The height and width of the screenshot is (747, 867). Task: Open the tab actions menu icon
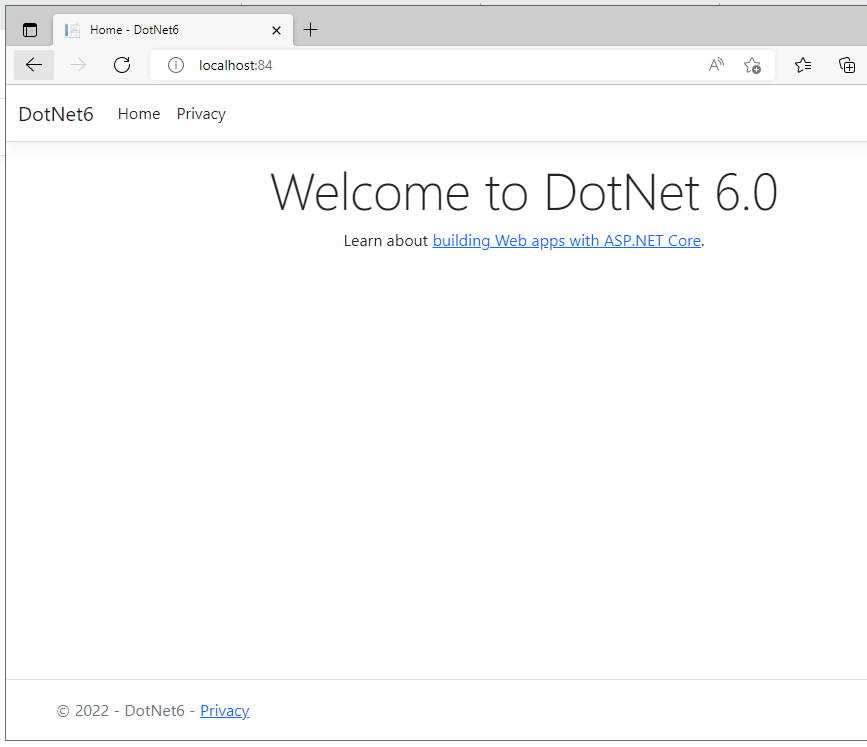[x=30, y=30]
